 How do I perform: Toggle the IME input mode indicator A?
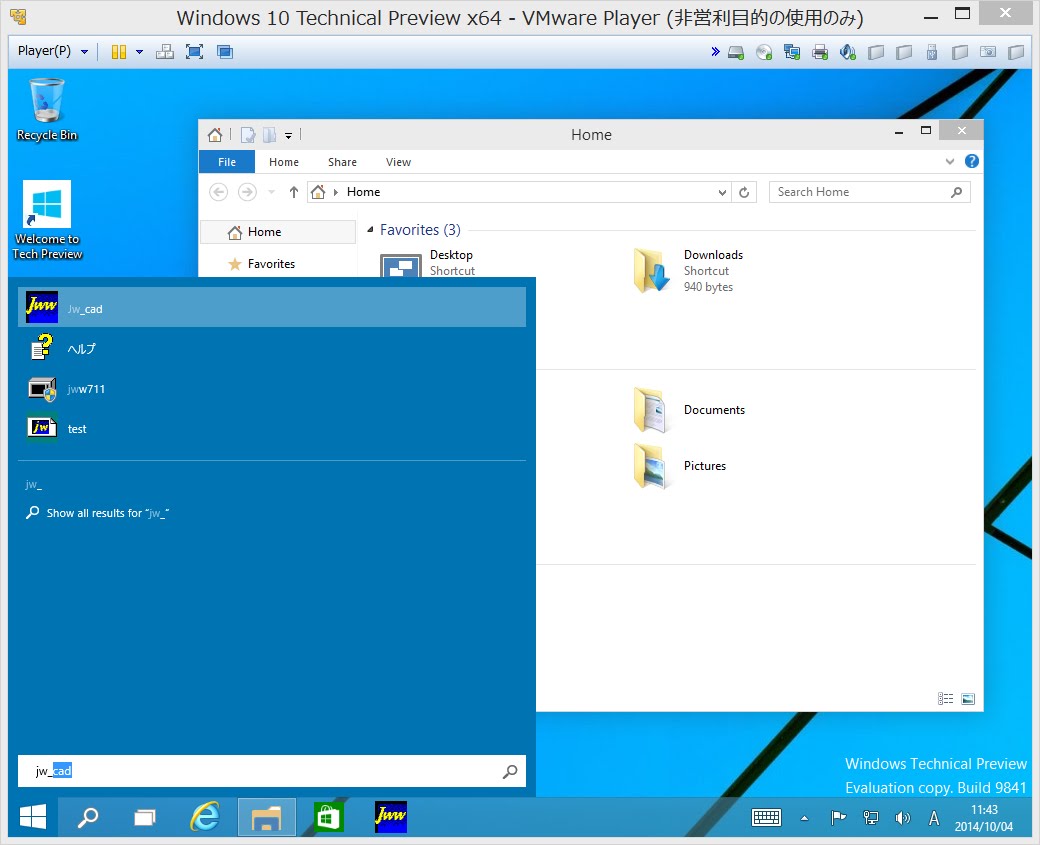(x=934, y=818)
